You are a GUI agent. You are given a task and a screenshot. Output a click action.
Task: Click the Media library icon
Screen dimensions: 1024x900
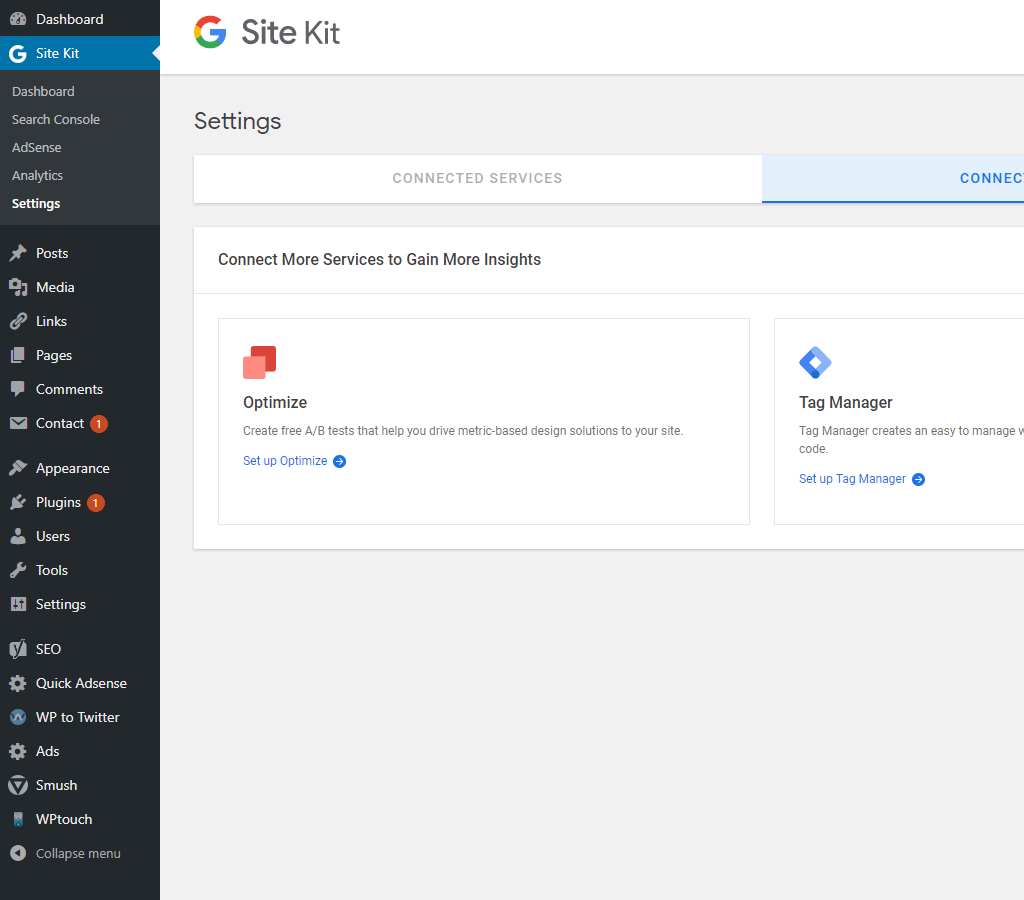click(x=18, y=287)
